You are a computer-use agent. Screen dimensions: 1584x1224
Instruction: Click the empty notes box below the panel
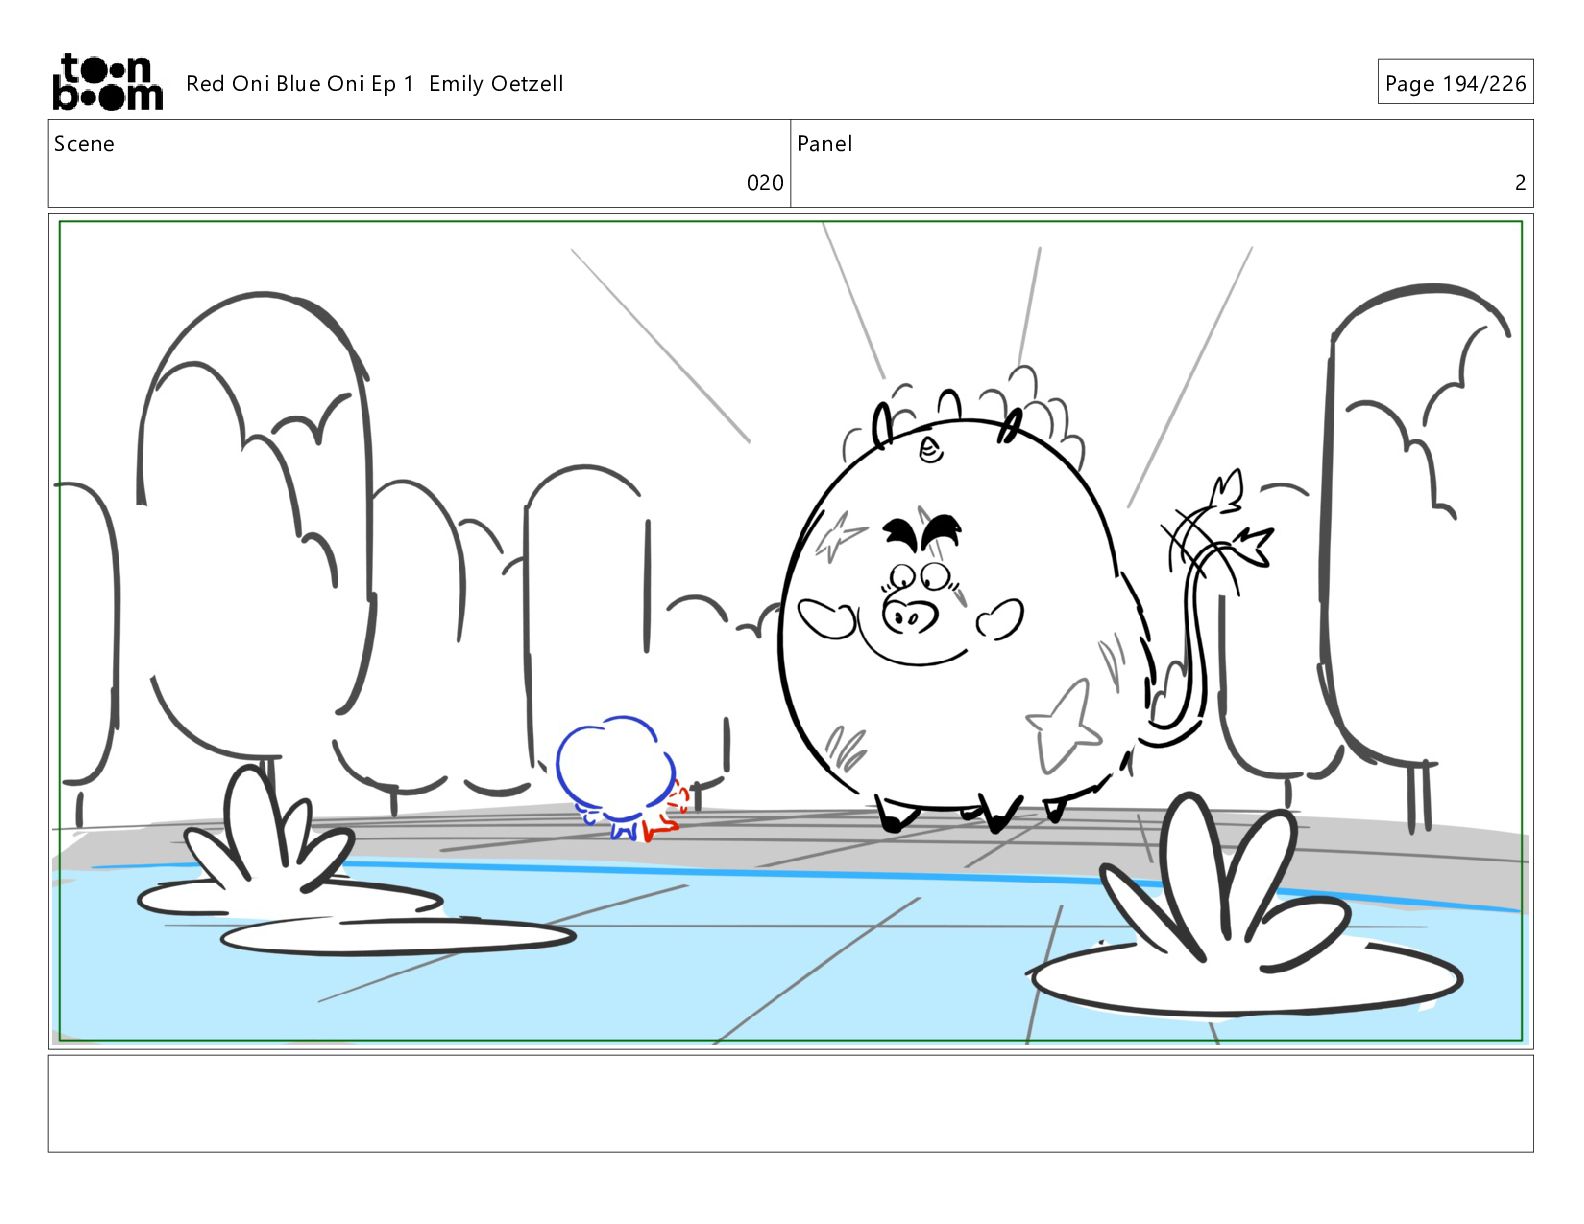point(790,1104)
